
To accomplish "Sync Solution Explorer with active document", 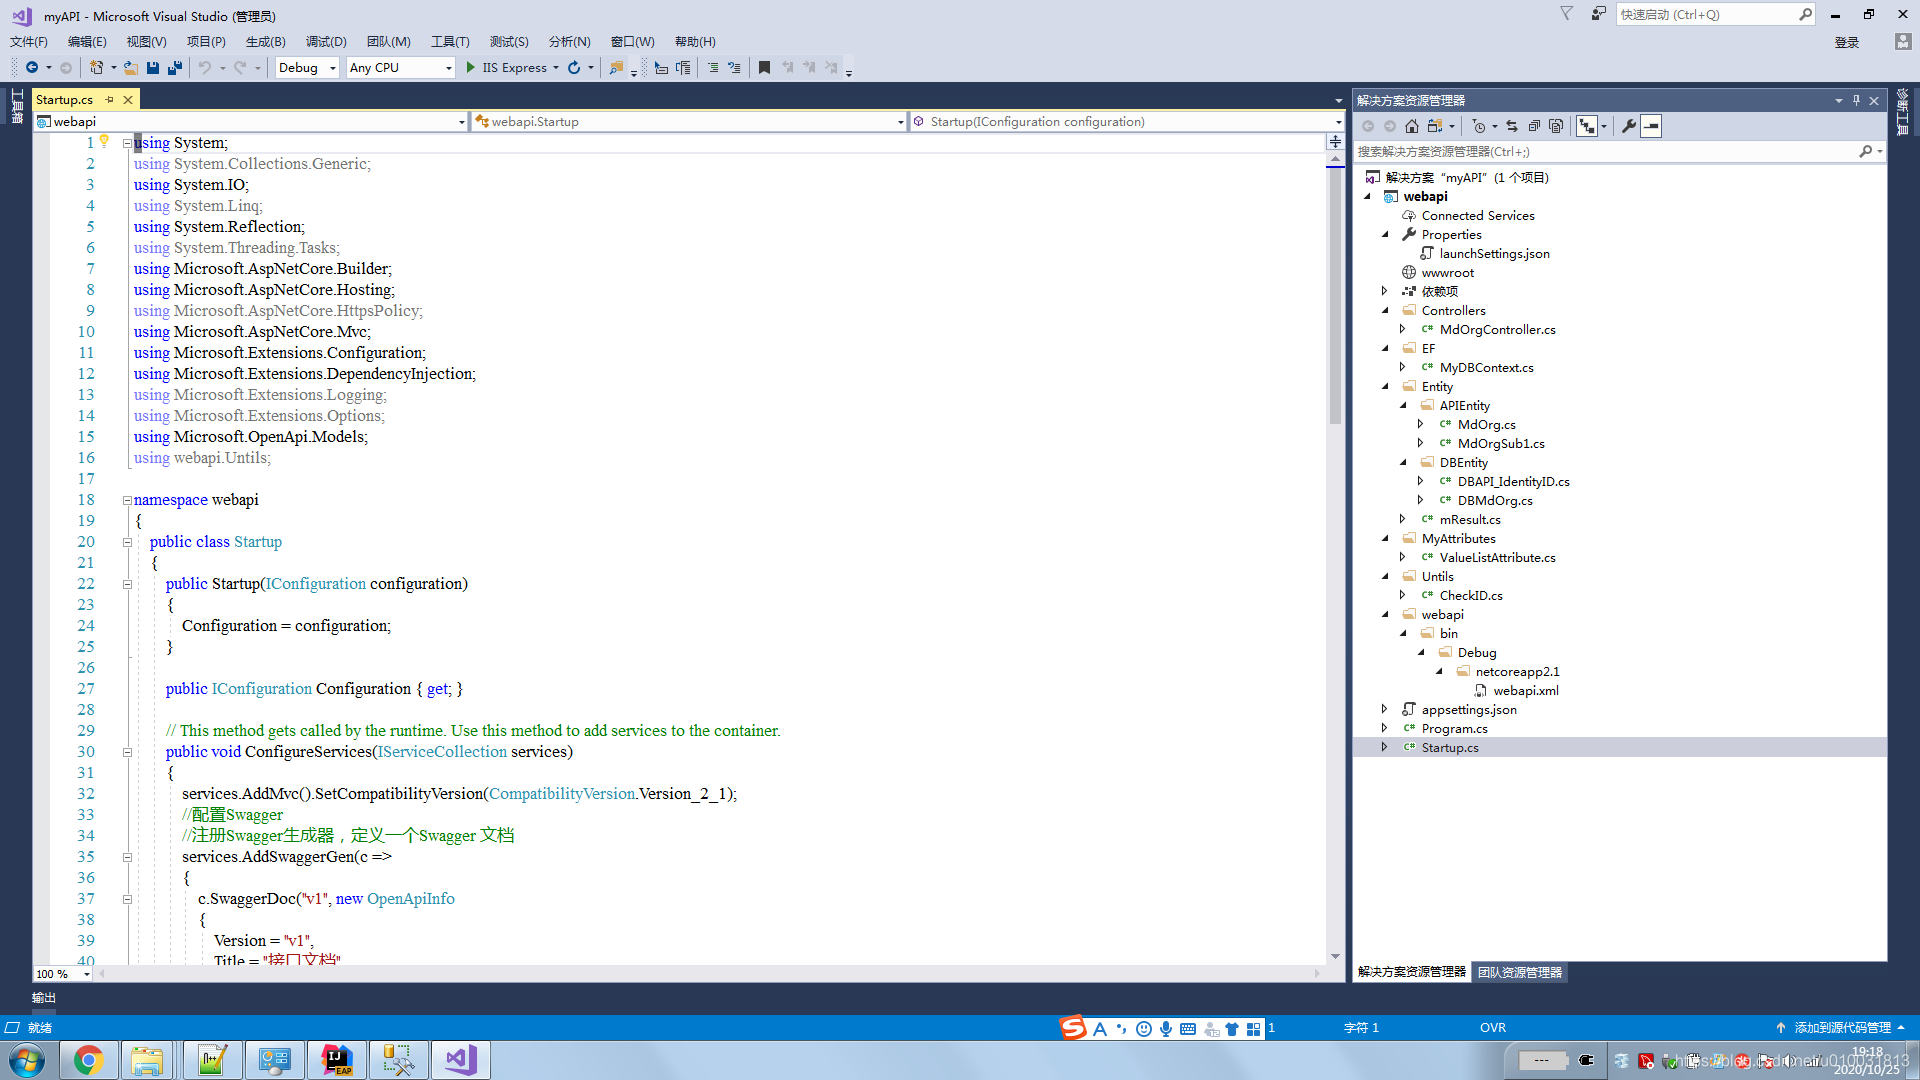I will [1512, 126].
